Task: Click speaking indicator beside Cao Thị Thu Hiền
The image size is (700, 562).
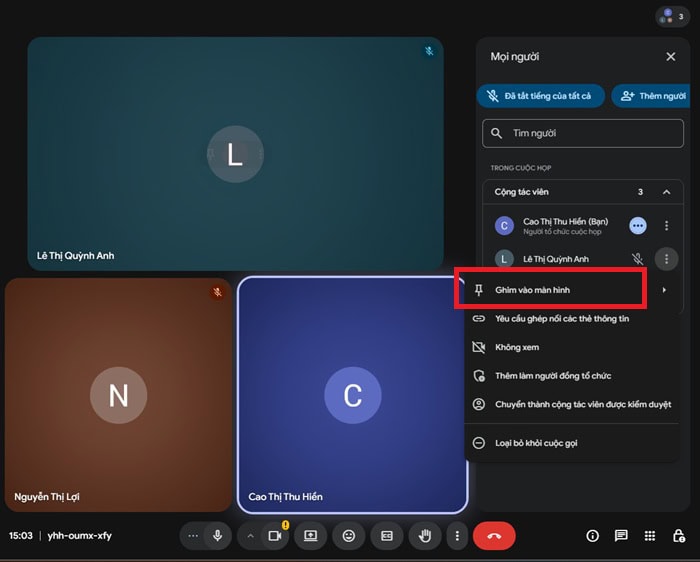Action: 638,225
